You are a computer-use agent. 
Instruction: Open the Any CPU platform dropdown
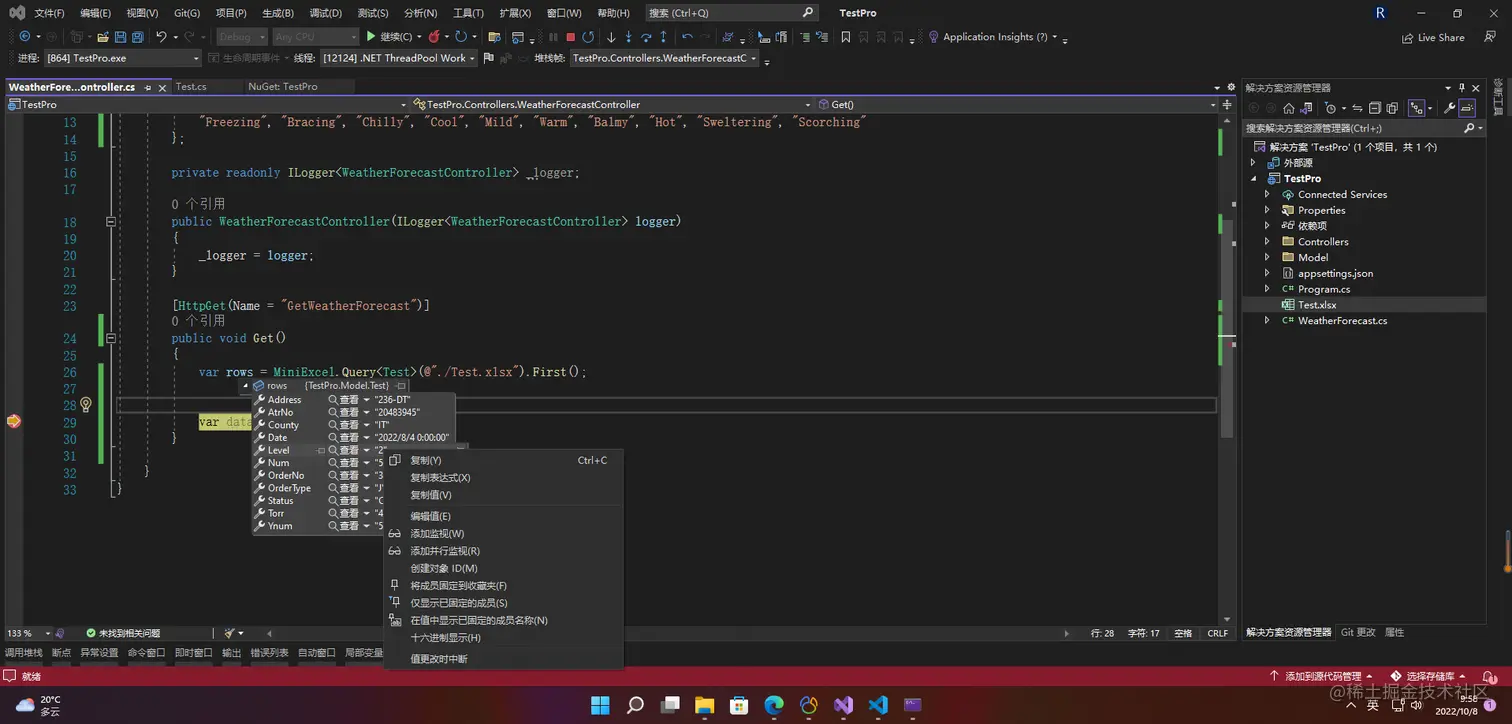315,37
